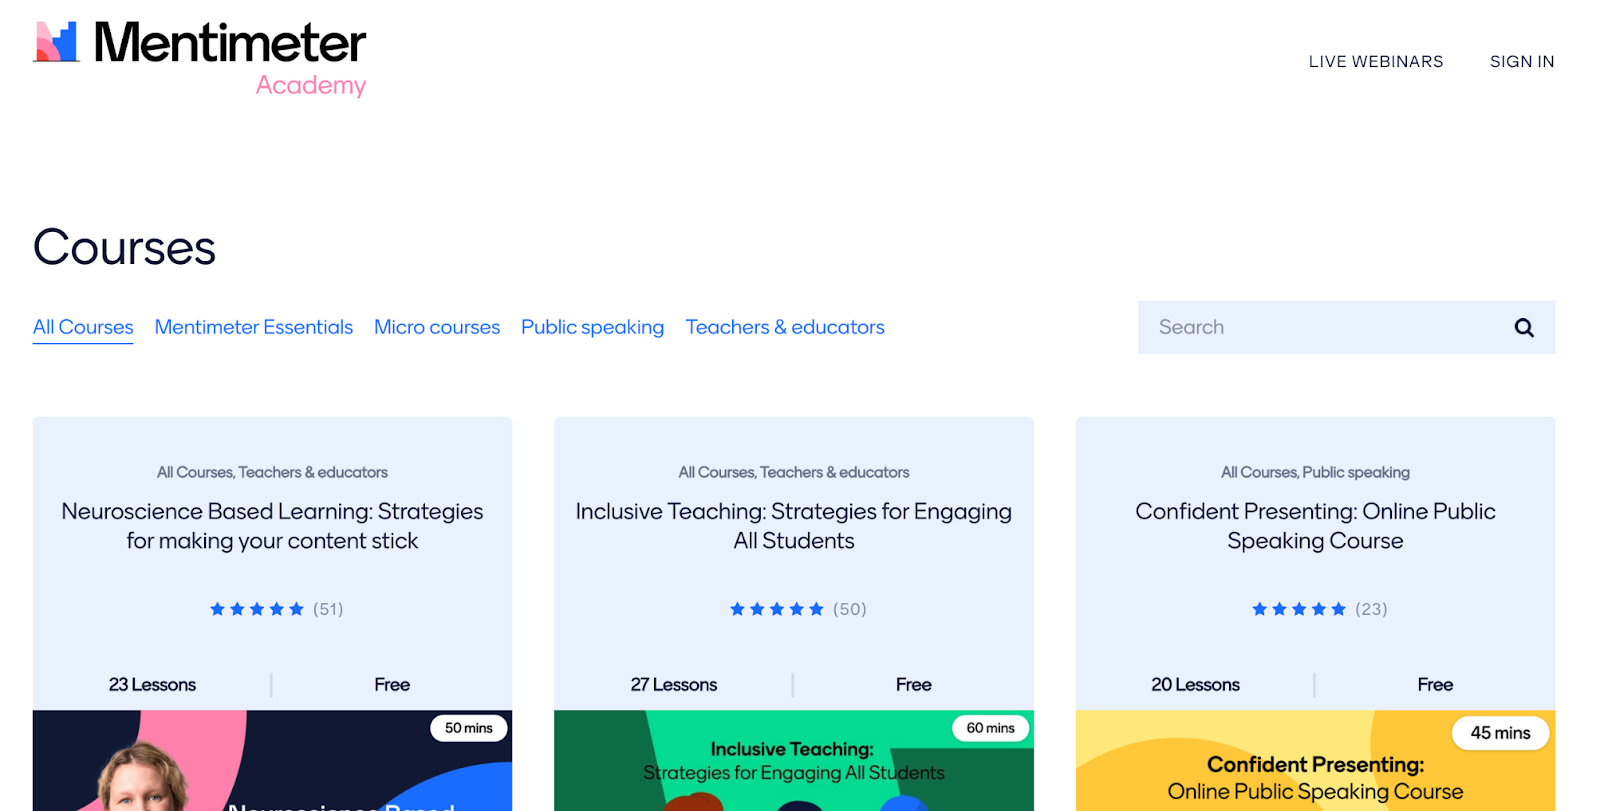
Task: Click the 60 mins duration badge
Action: pos(990,728)
